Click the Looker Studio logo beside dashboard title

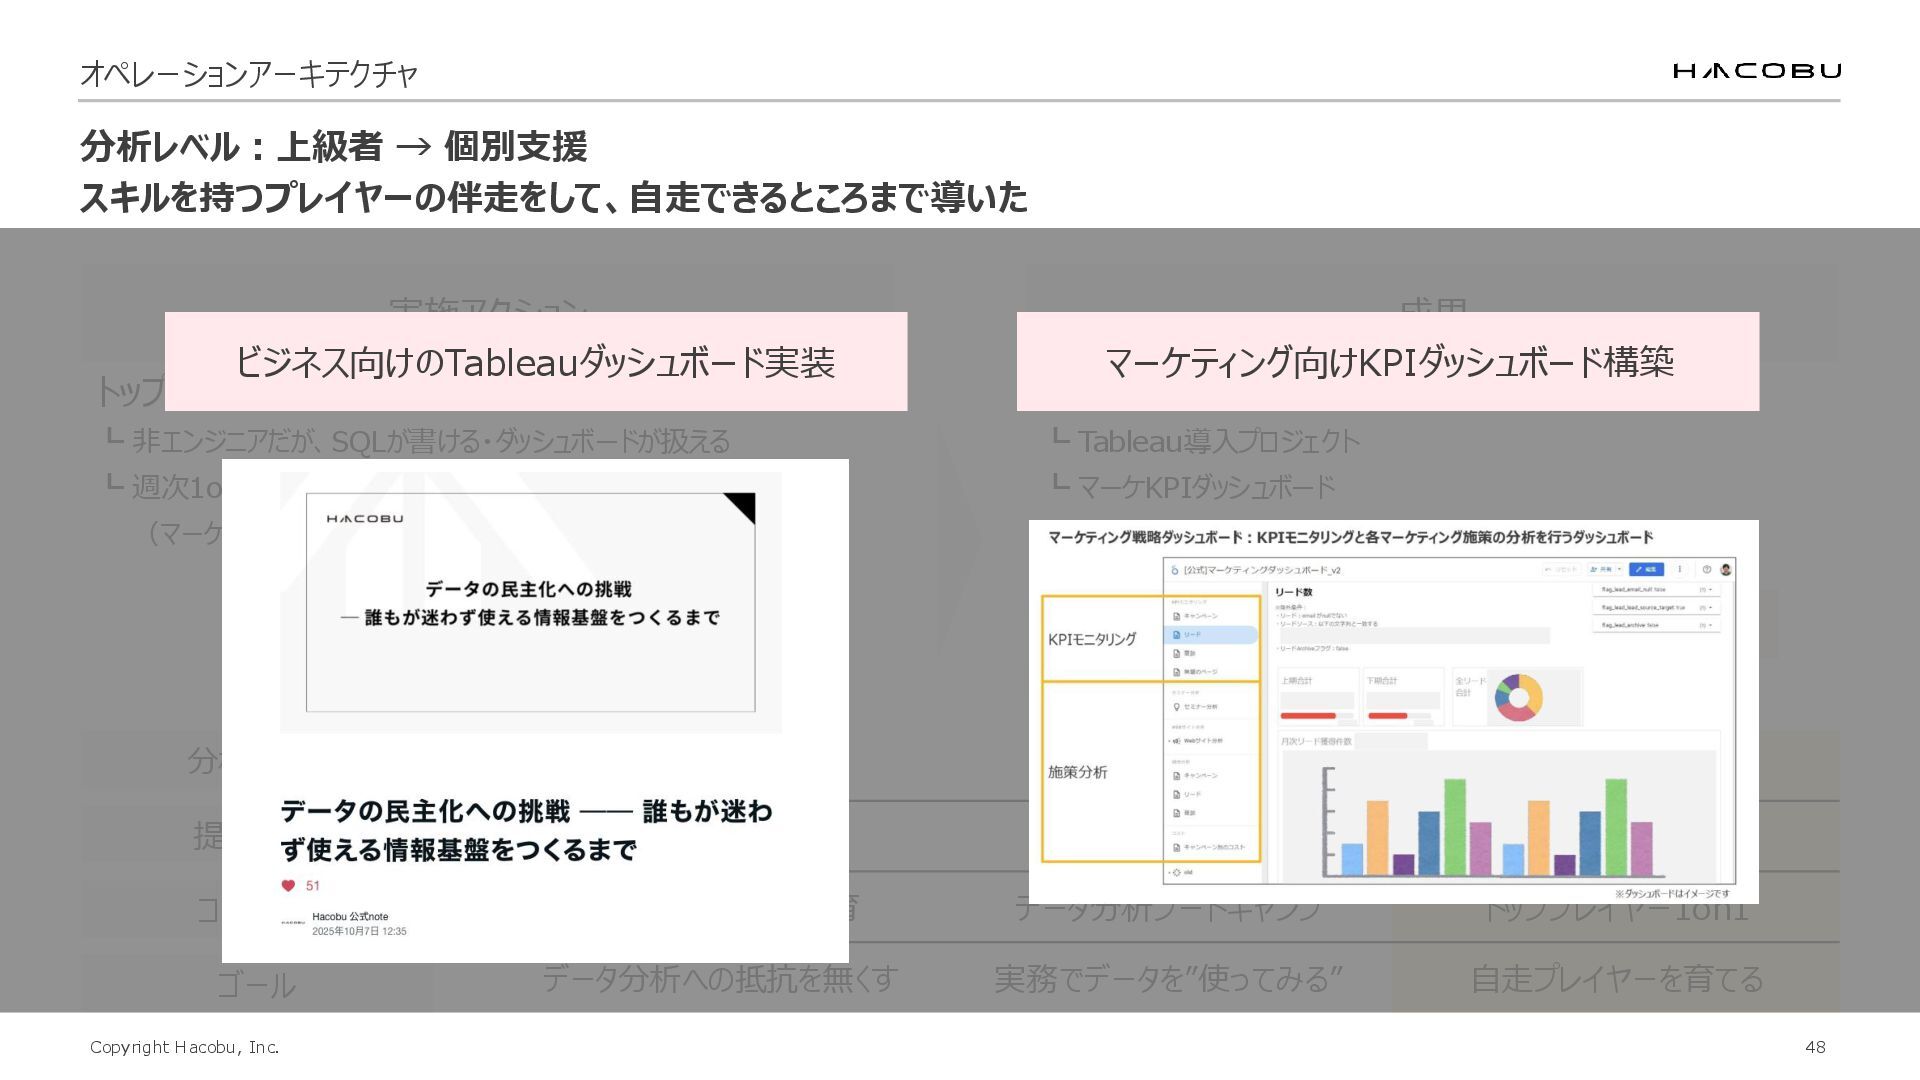[x=1175, y=570]
